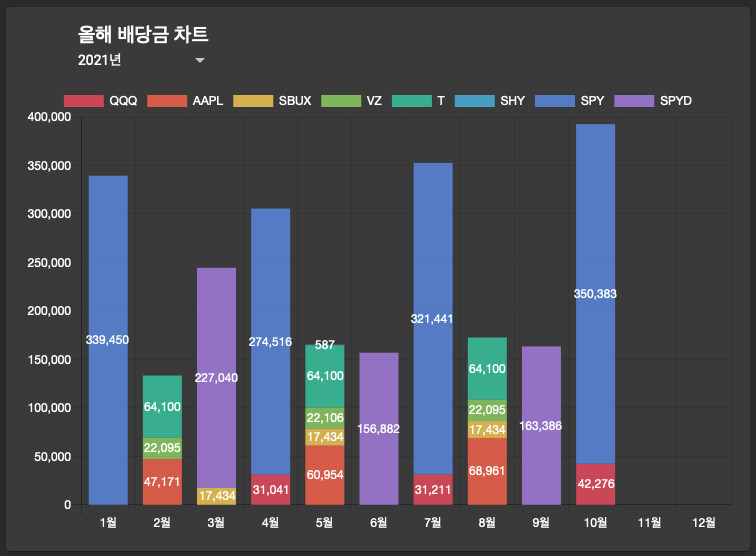Click 9월 SPYD bar 163,386
The height and width of the screenshot is (556, 756).
541,425
